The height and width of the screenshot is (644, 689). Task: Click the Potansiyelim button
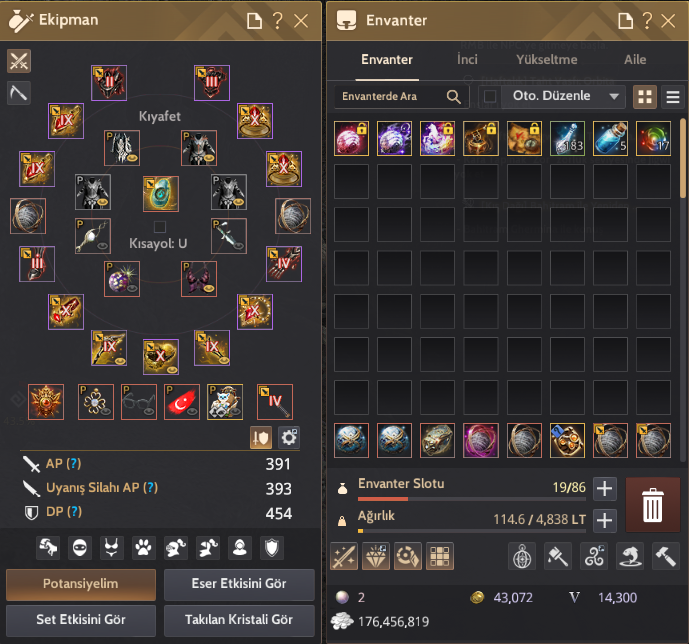(x=81, y=584)
